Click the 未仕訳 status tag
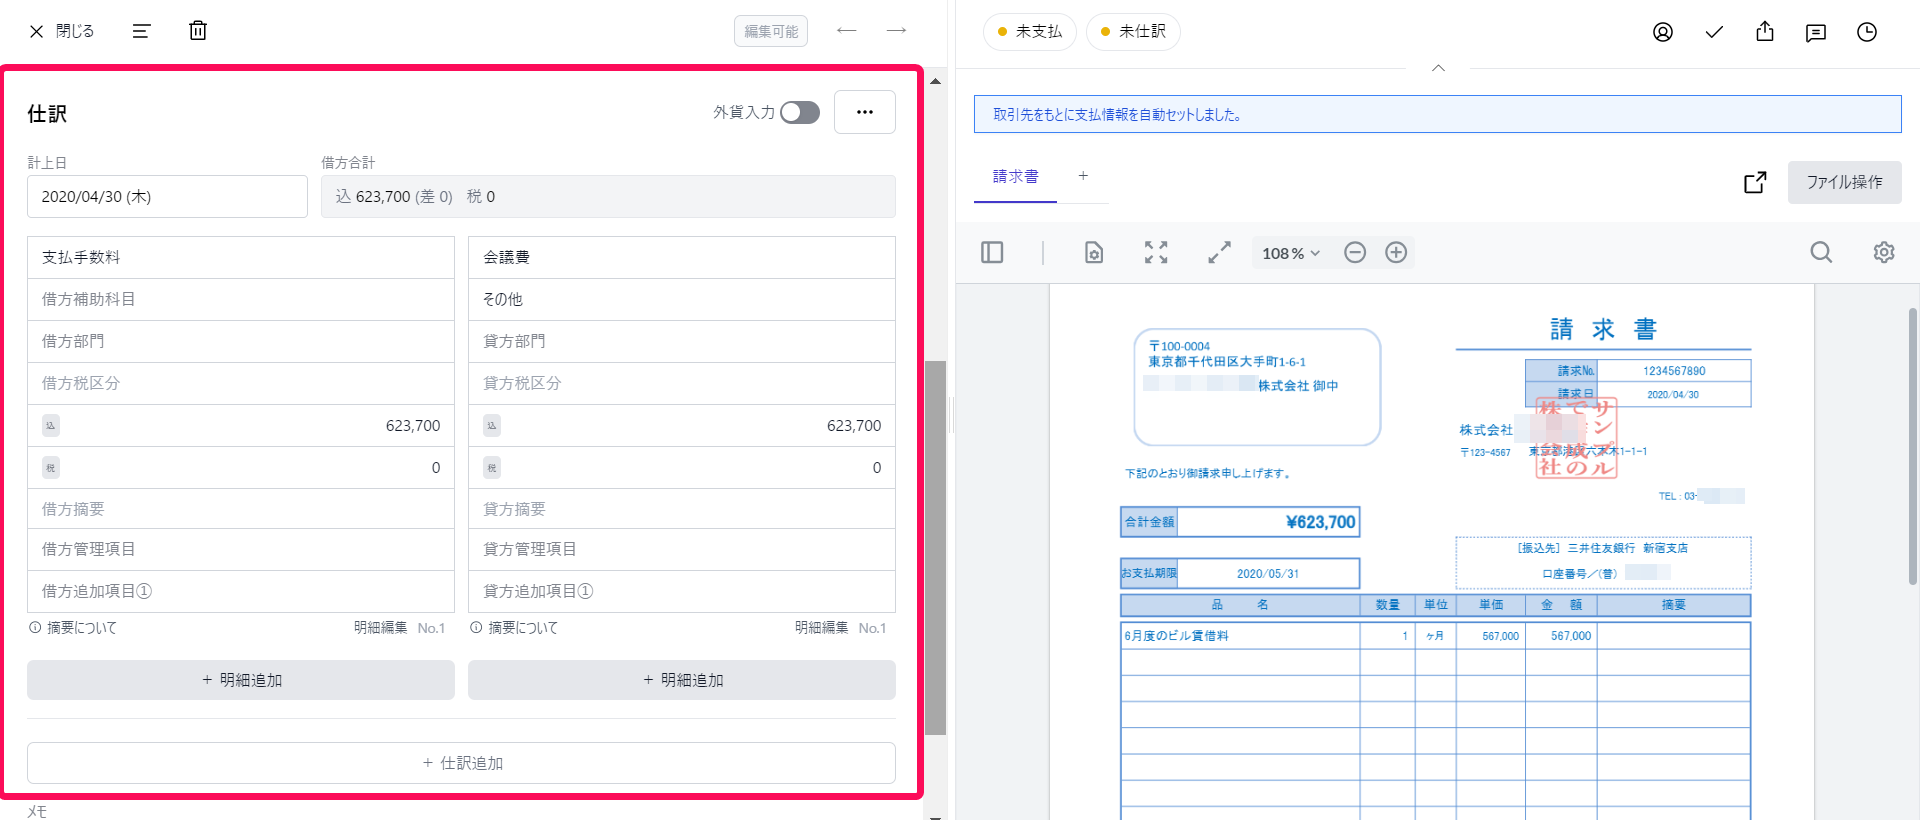This screenshot has width=1920, height=820. (x=1133, y=32)
